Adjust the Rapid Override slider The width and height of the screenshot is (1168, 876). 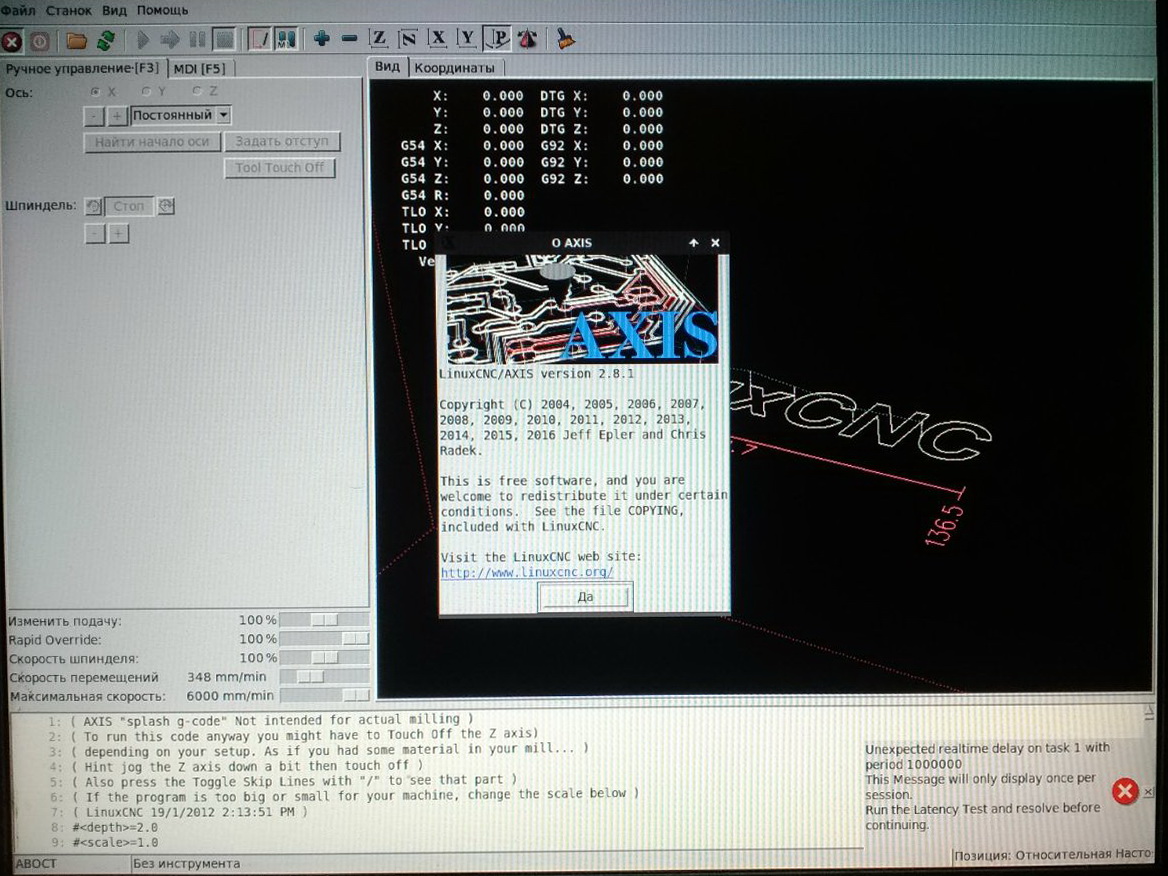pos(325,639)
